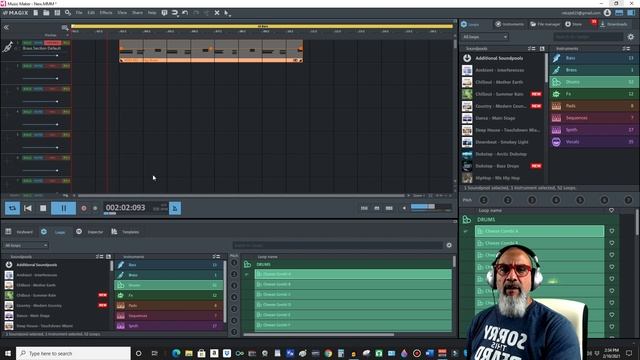This screenshot has width=640, height=360.
Task: Click the trumpet instrument icon on track 1
Action: [8, 47]
